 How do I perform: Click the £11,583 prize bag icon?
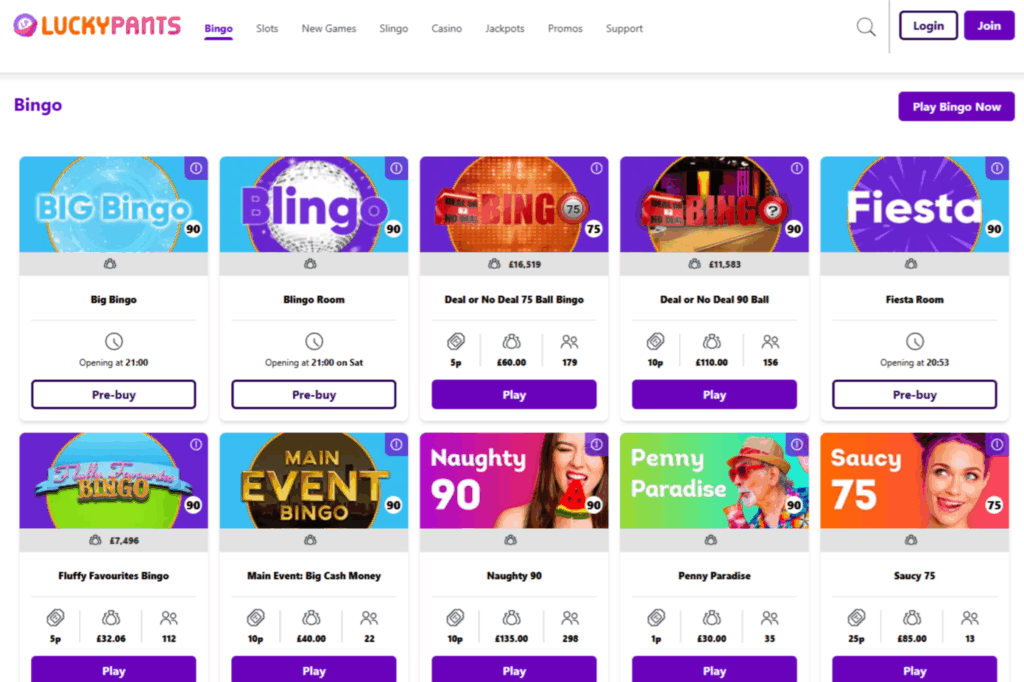(694, 263)
